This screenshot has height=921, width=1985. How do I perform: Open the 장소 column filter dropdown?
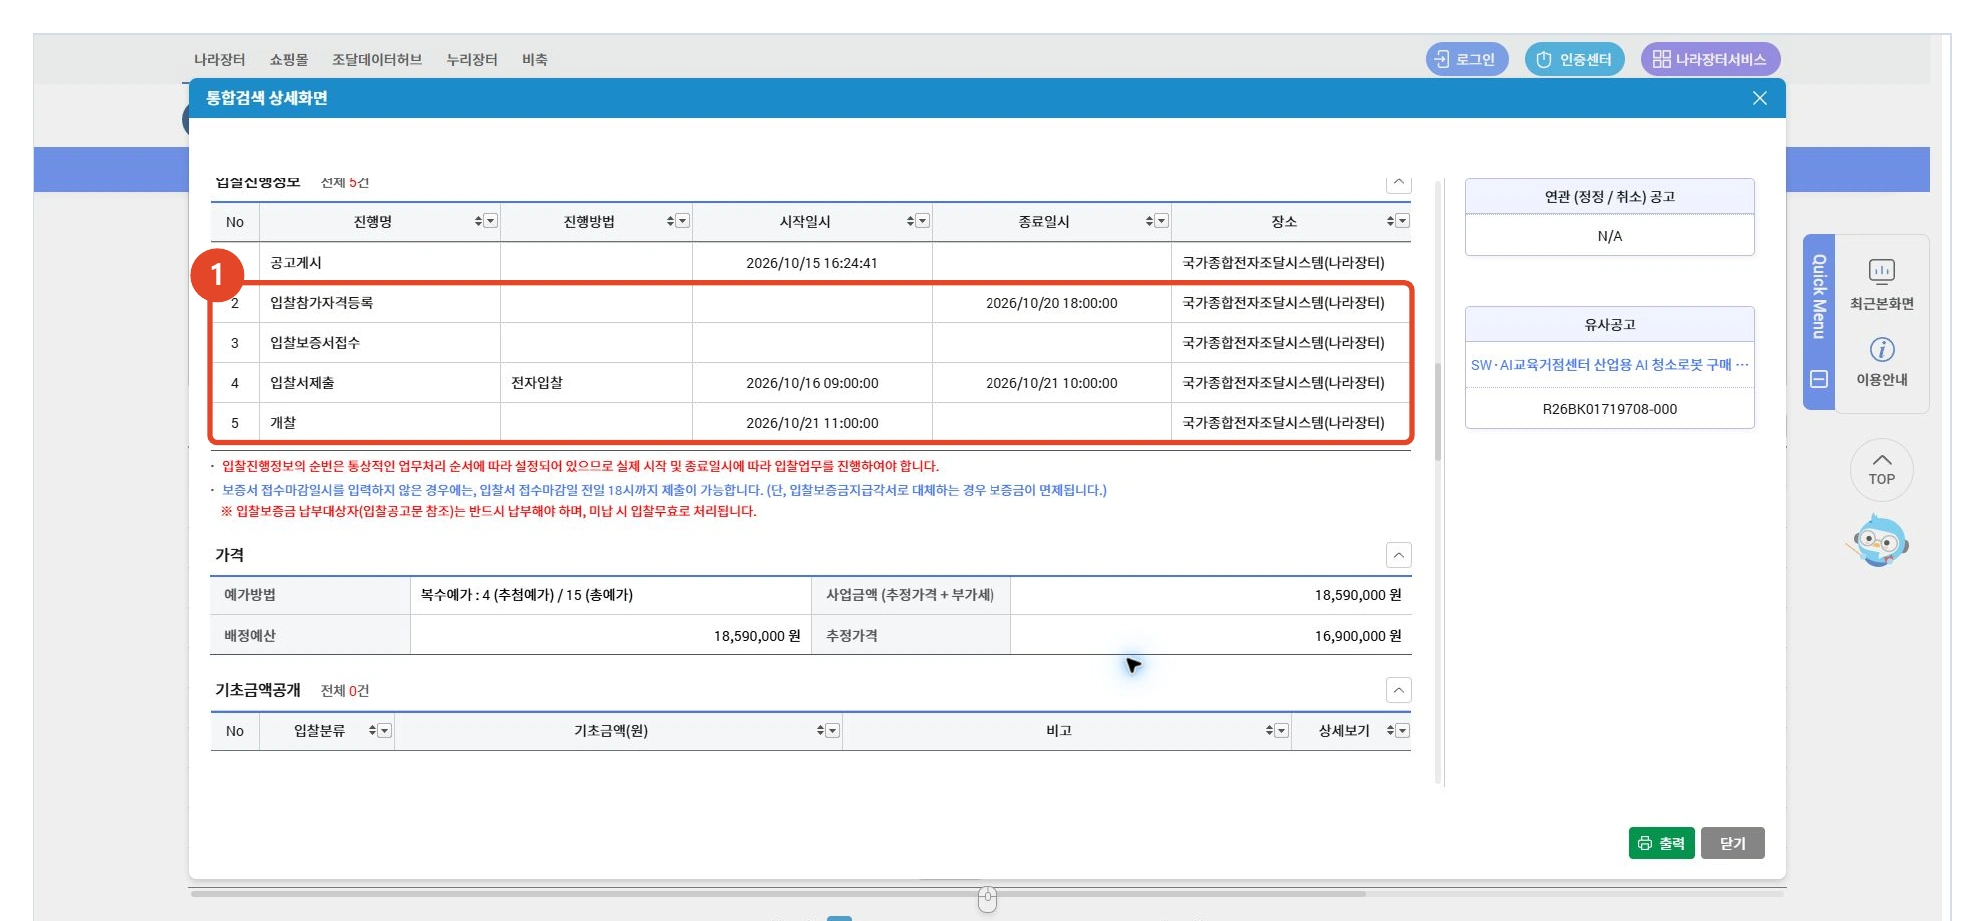pos(1402,221)
